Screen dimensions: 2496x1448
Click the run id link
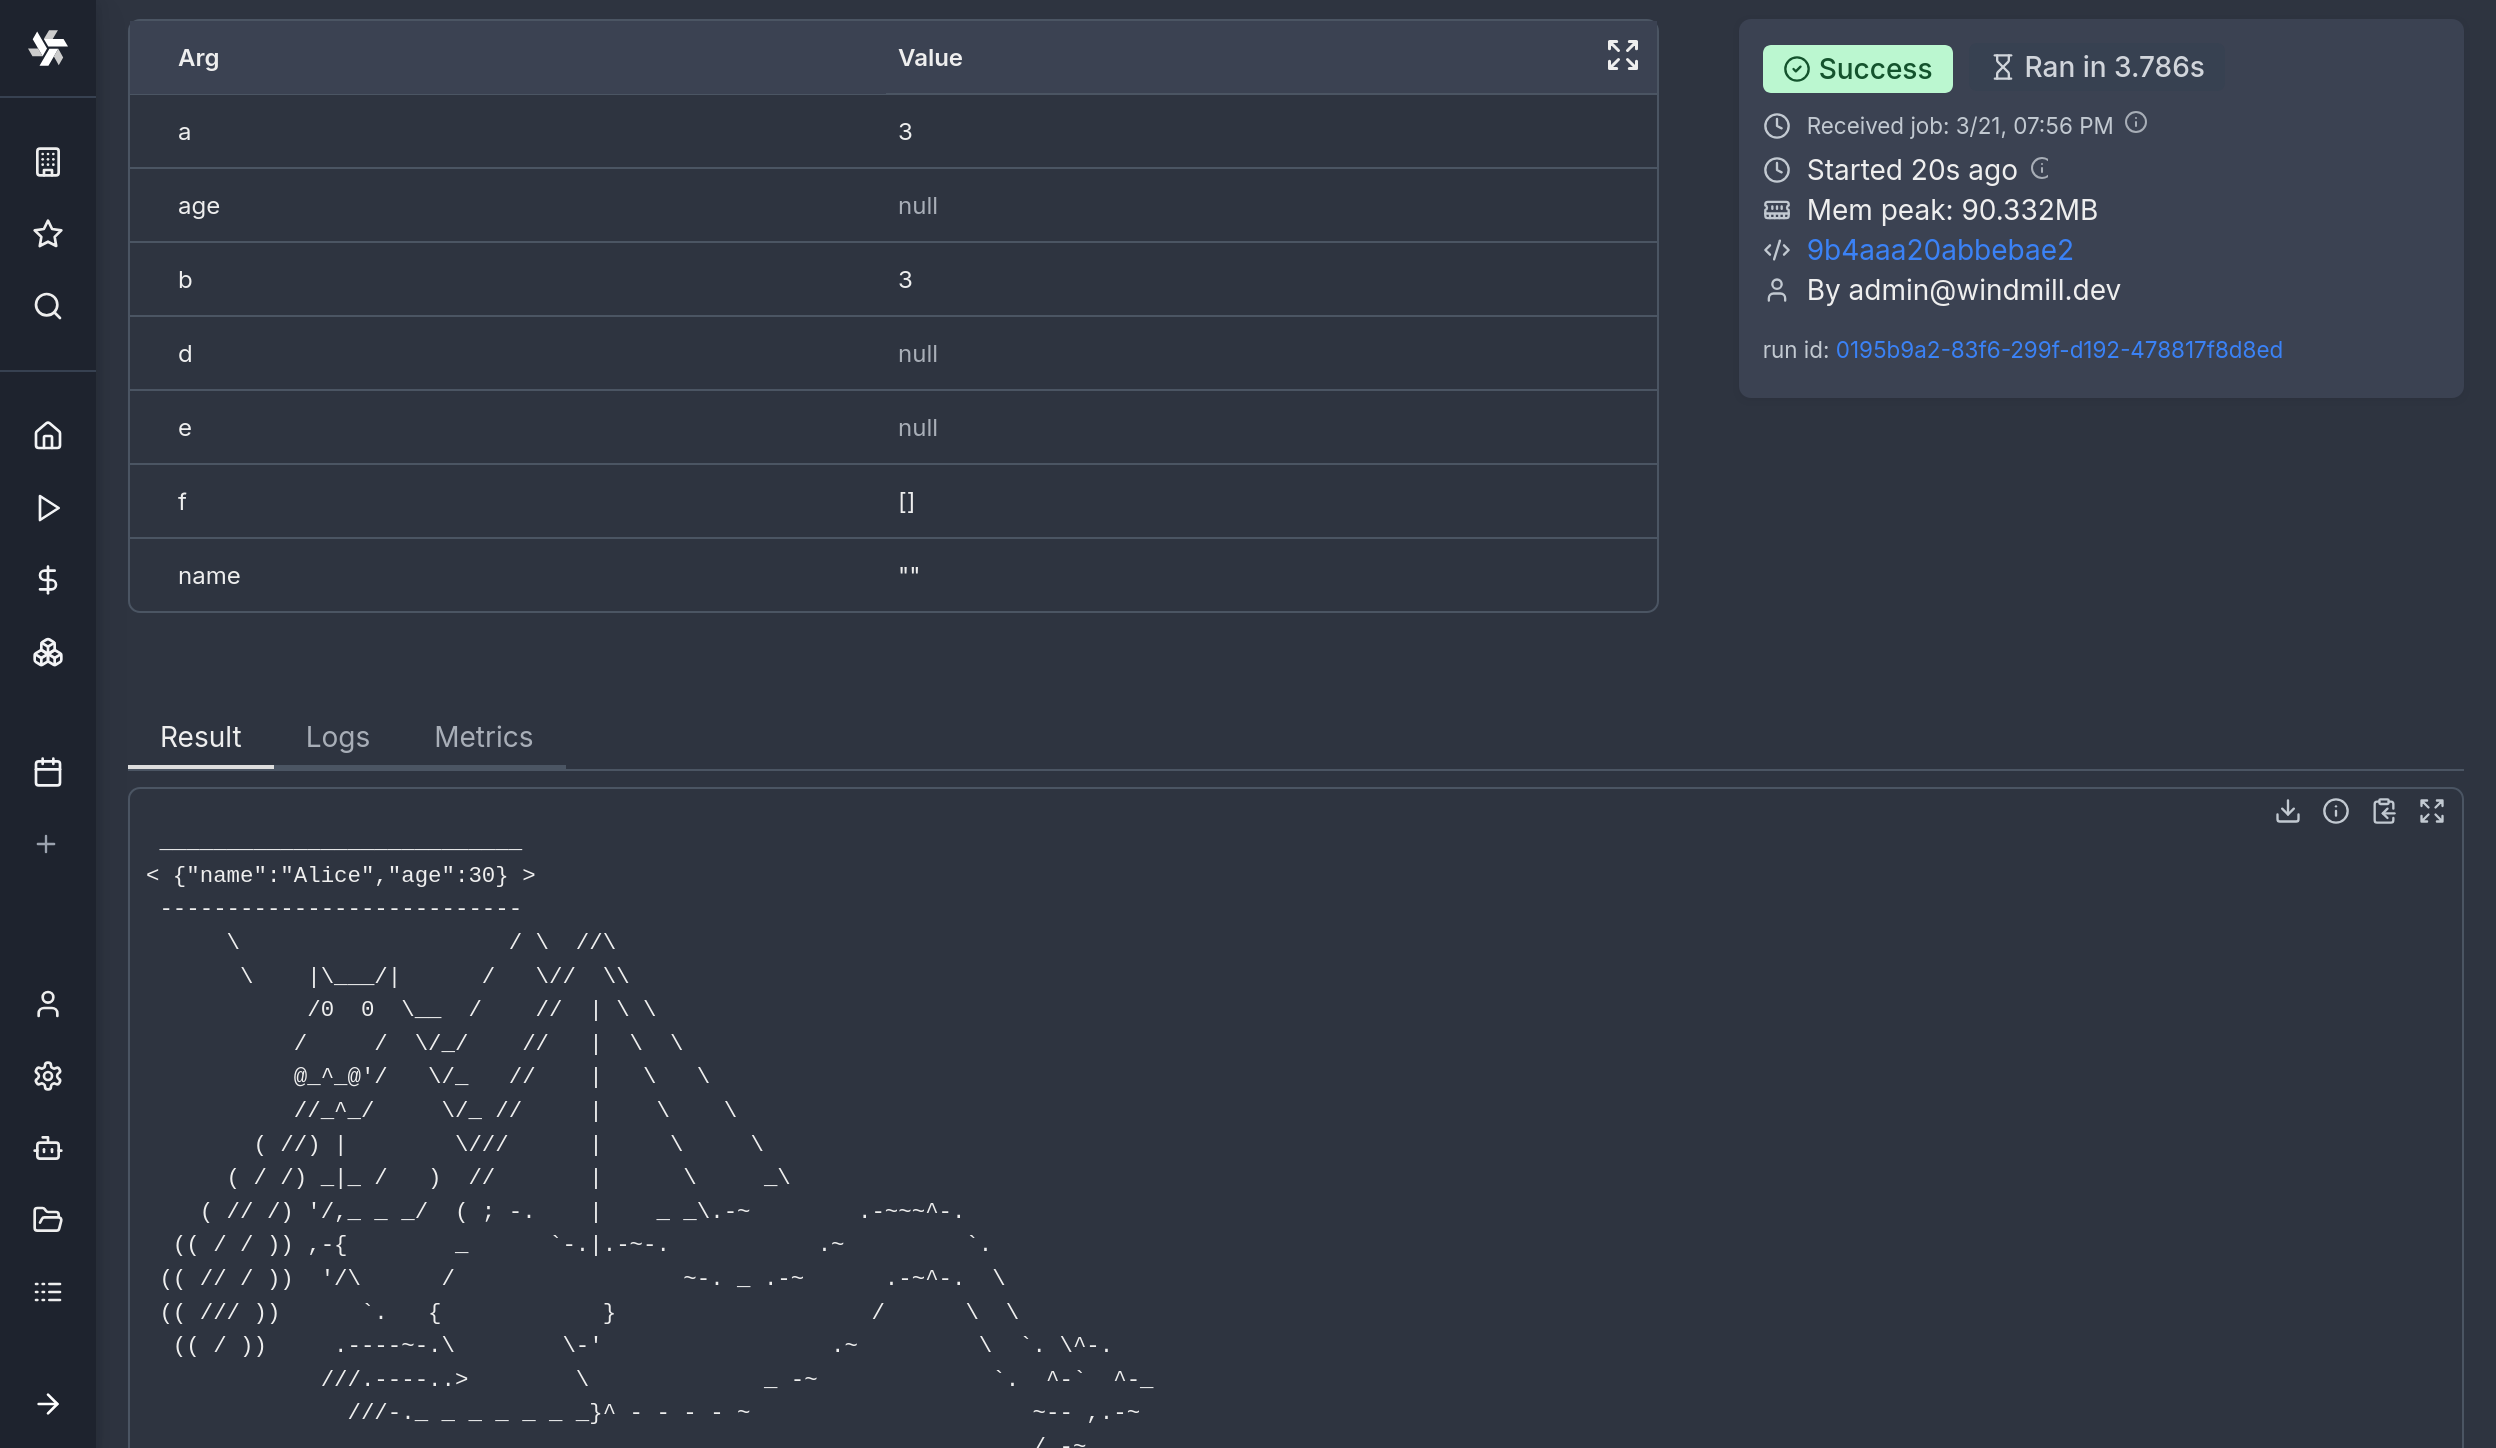tap(2058, 350)
